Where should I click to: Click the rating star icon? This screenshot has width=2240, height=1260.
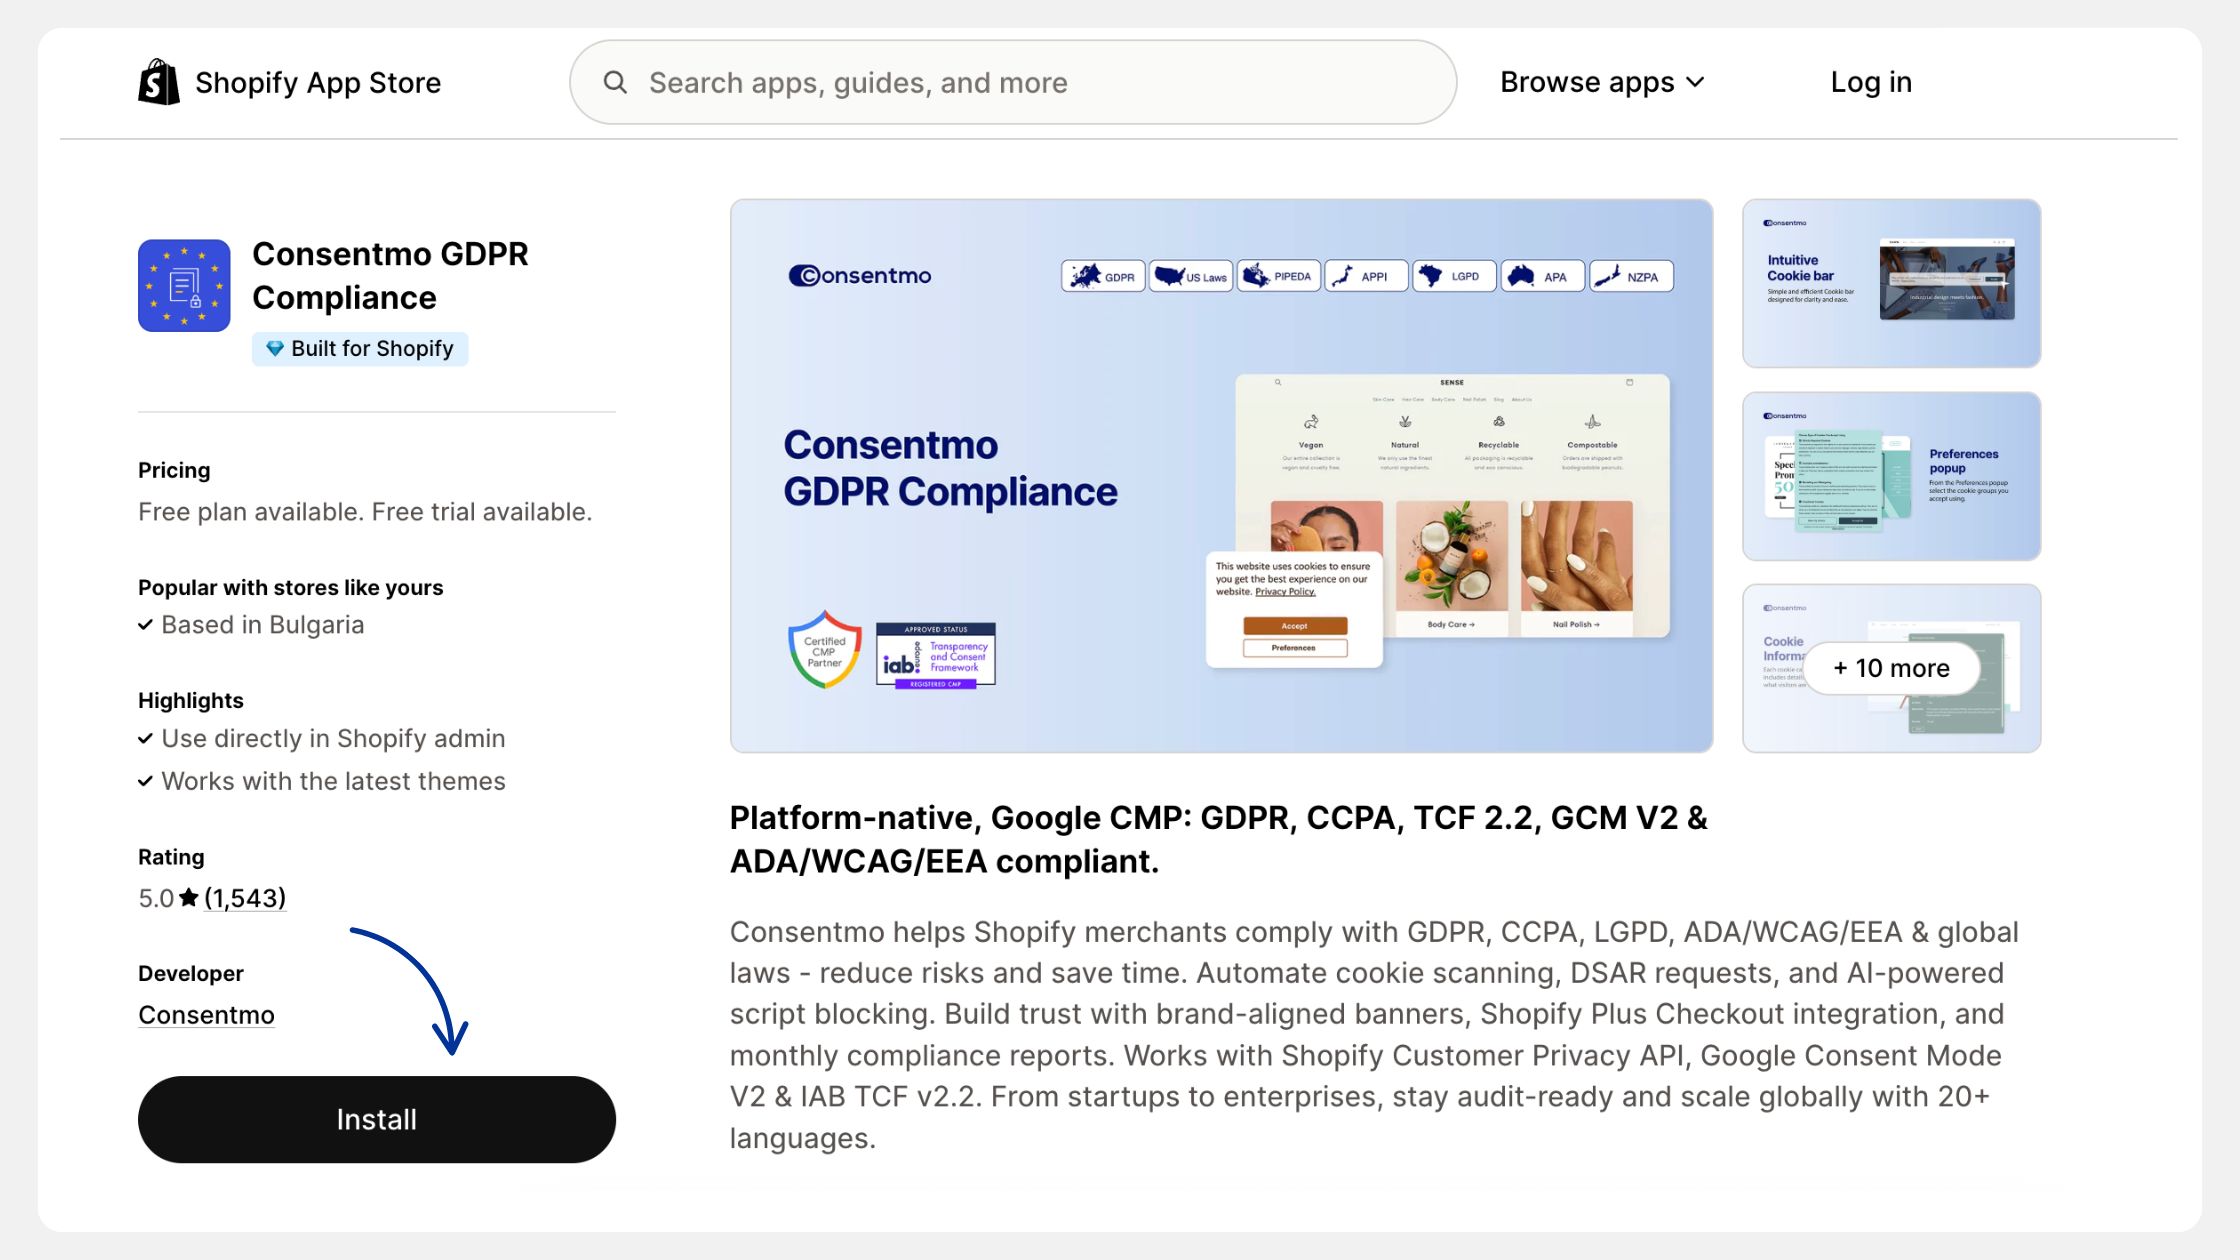tap(188, 898)
